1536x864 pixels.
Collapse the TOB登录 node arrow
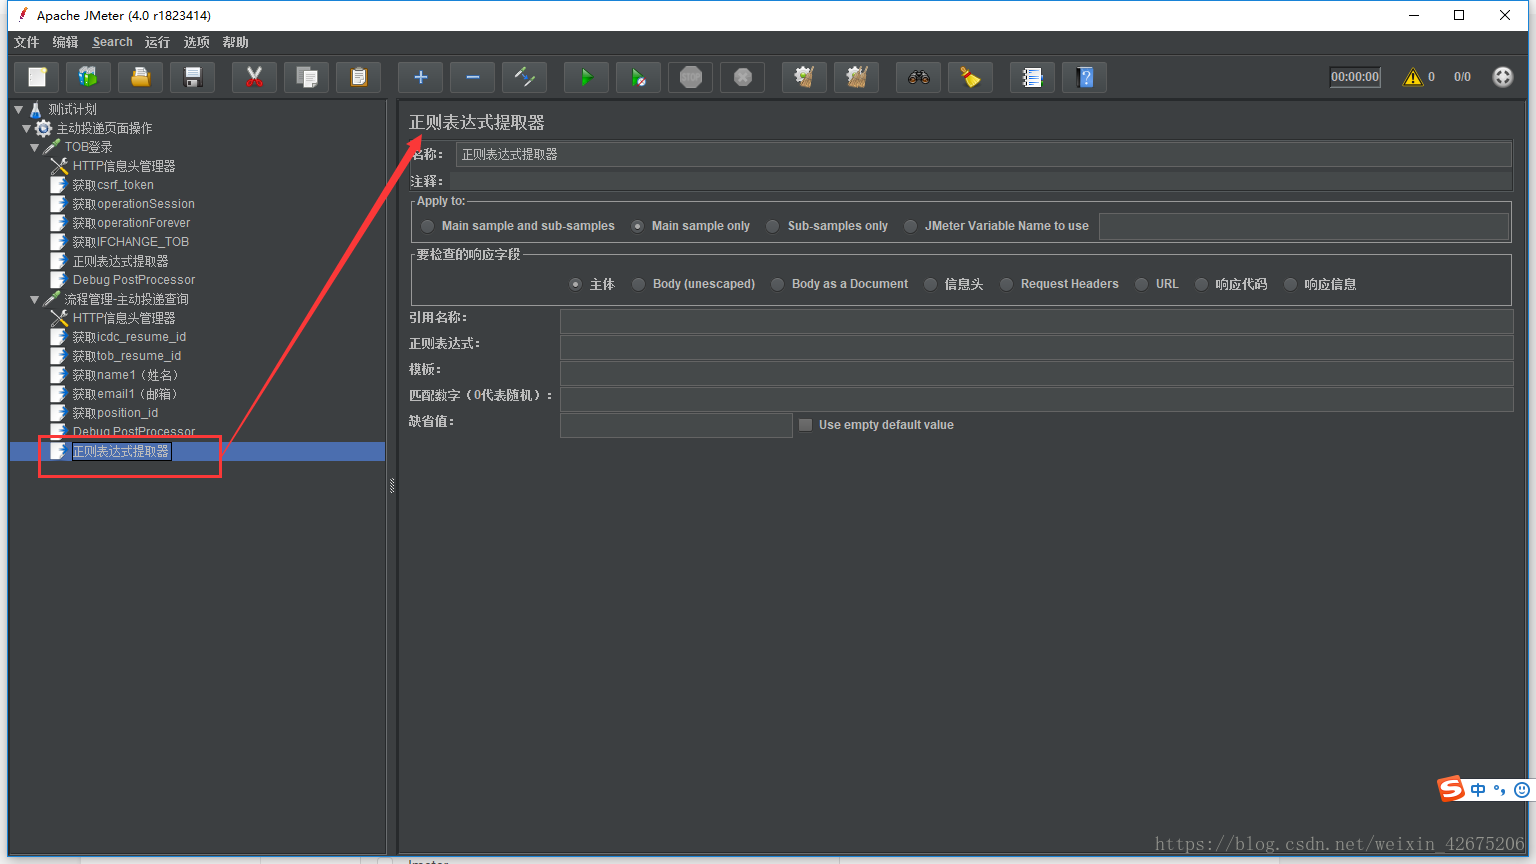pyautogui.click(x=34, y=147)
